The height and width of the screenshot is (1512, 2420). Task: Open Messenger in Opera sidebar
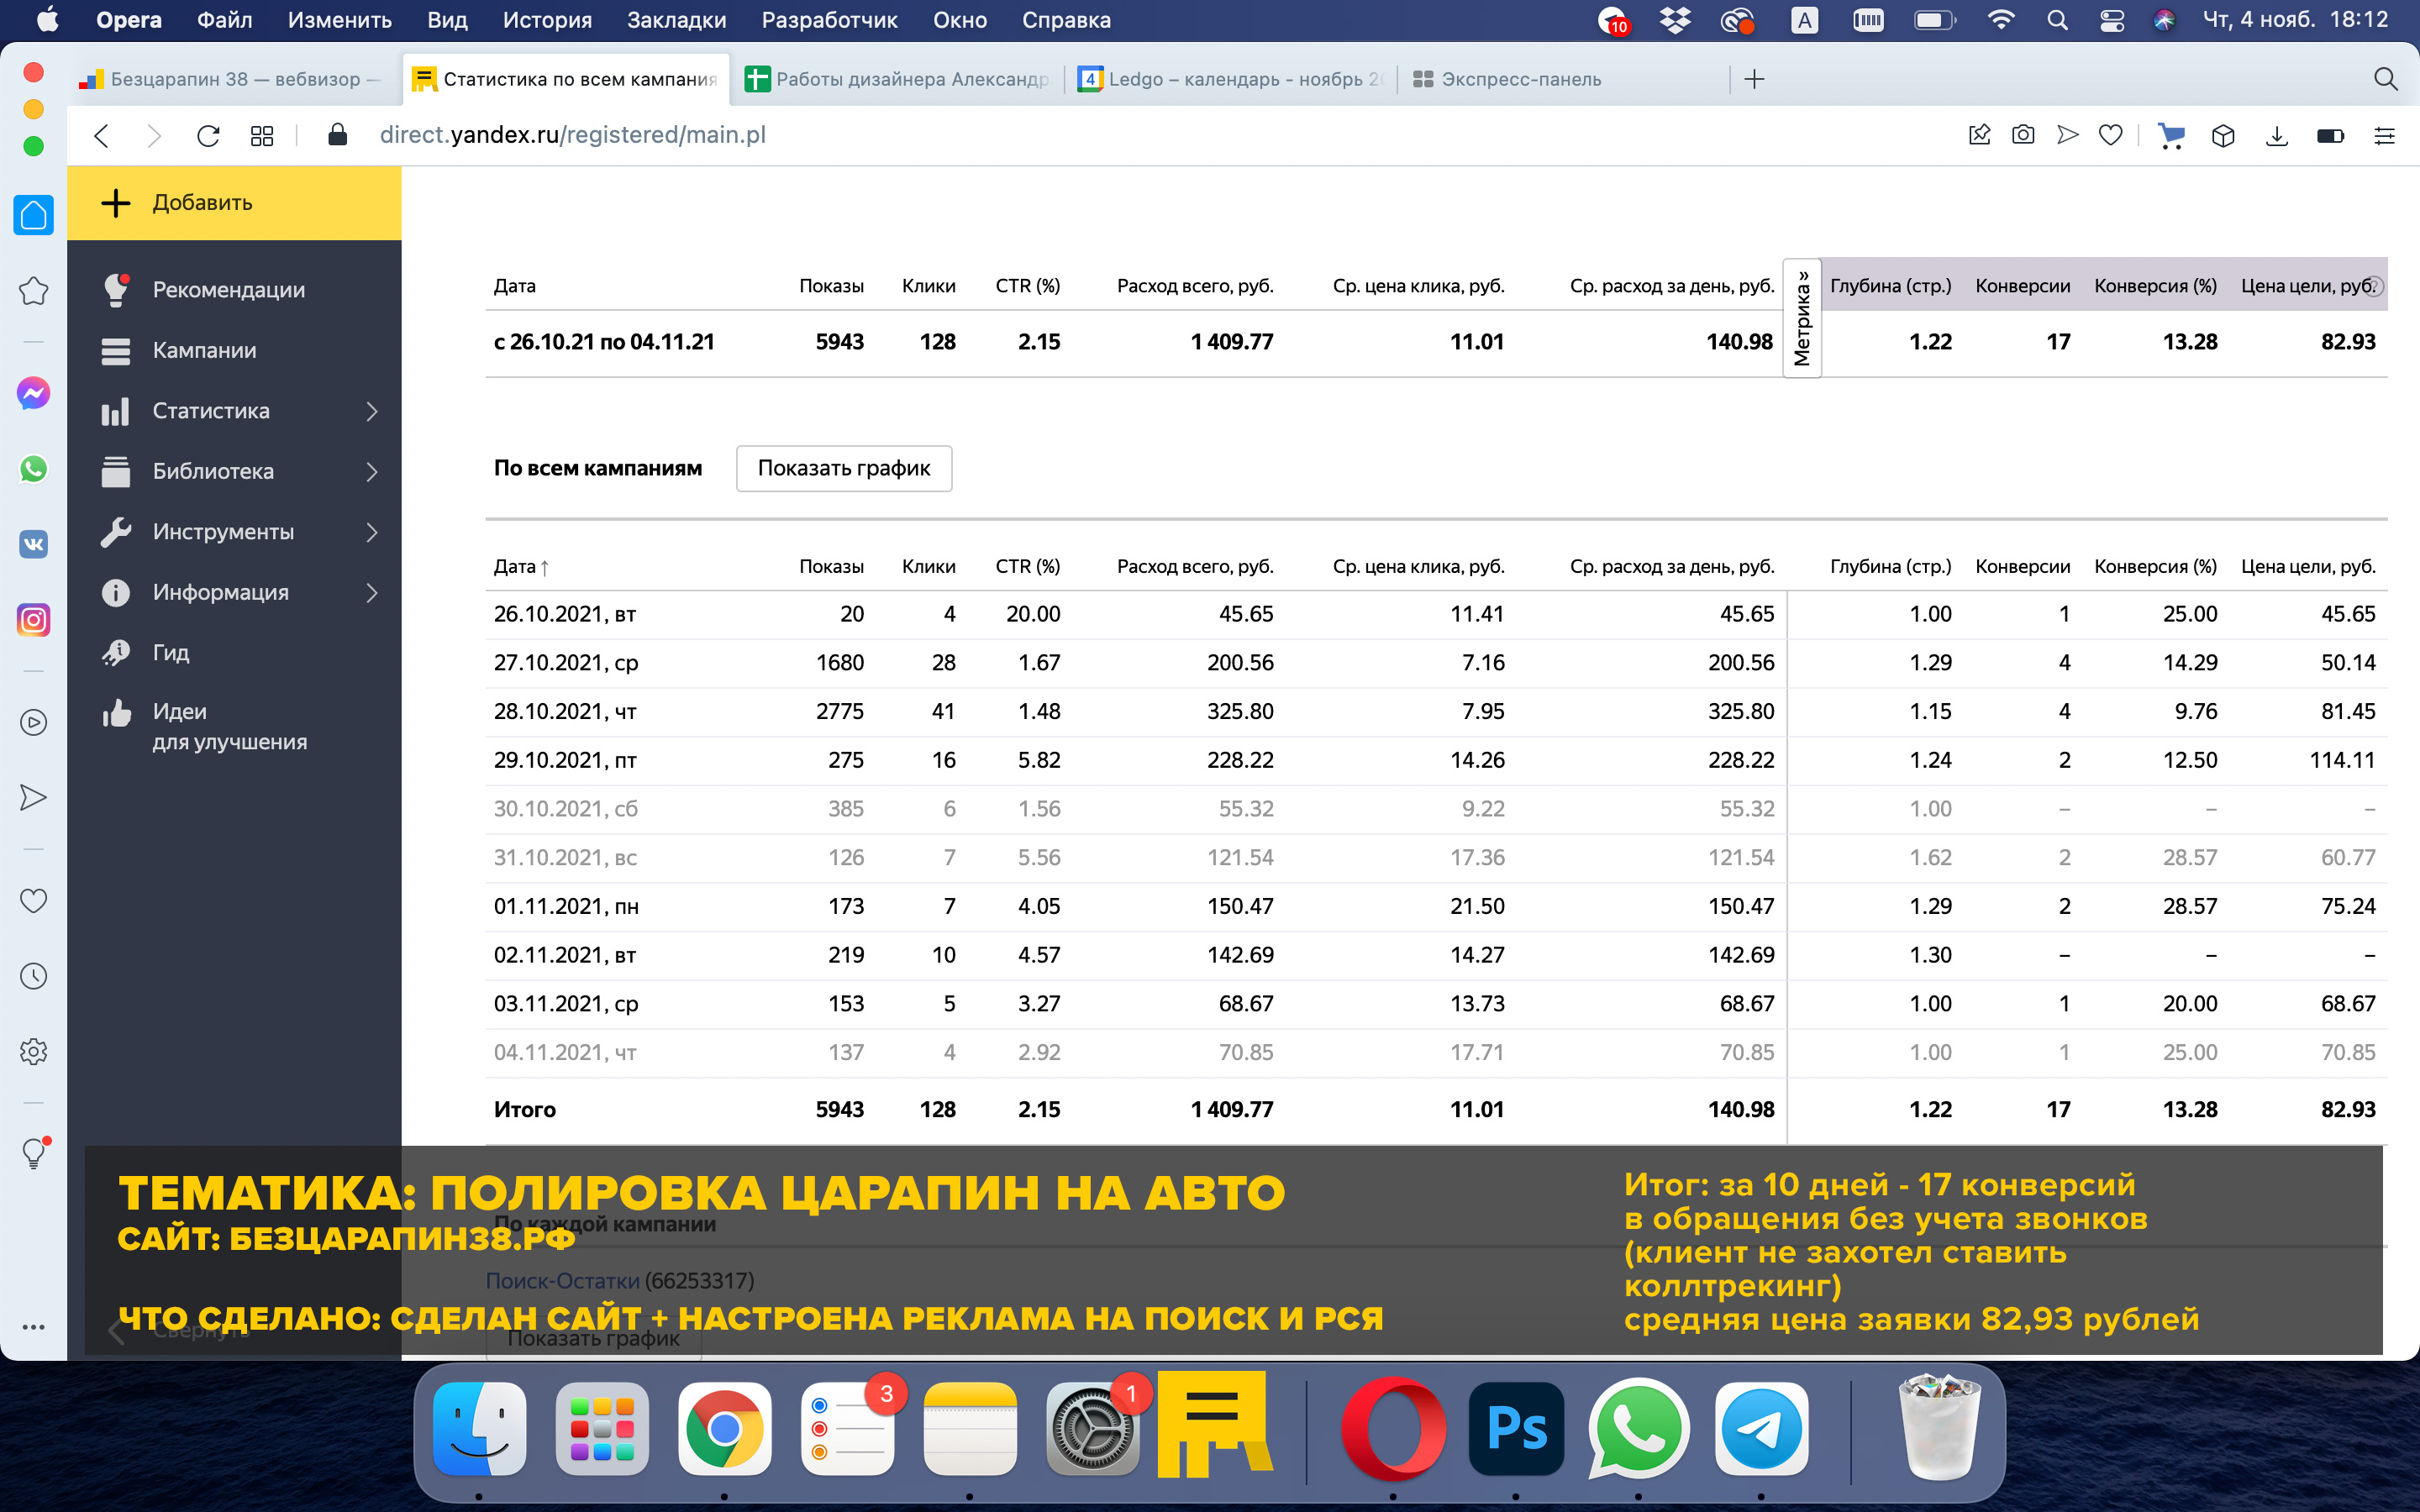[33, 393]
